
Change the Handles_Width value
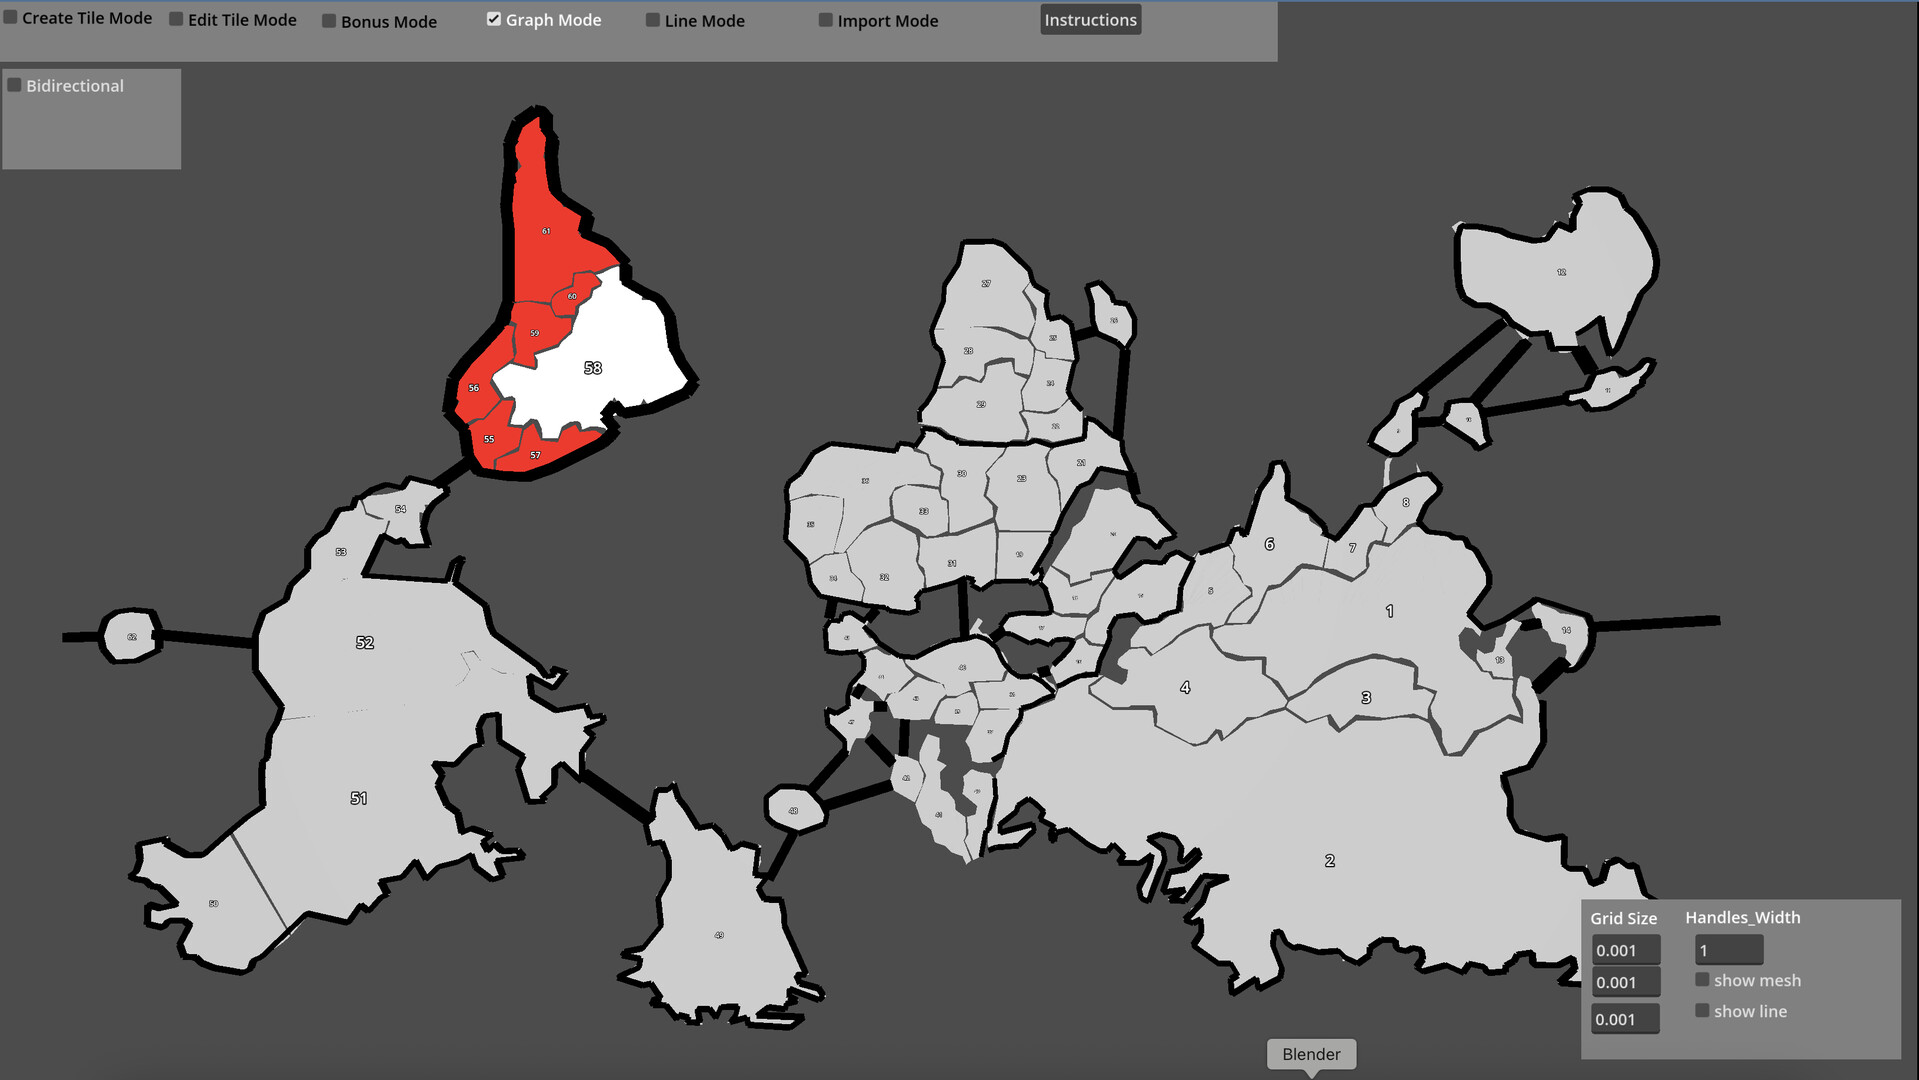pos(1727,949)
